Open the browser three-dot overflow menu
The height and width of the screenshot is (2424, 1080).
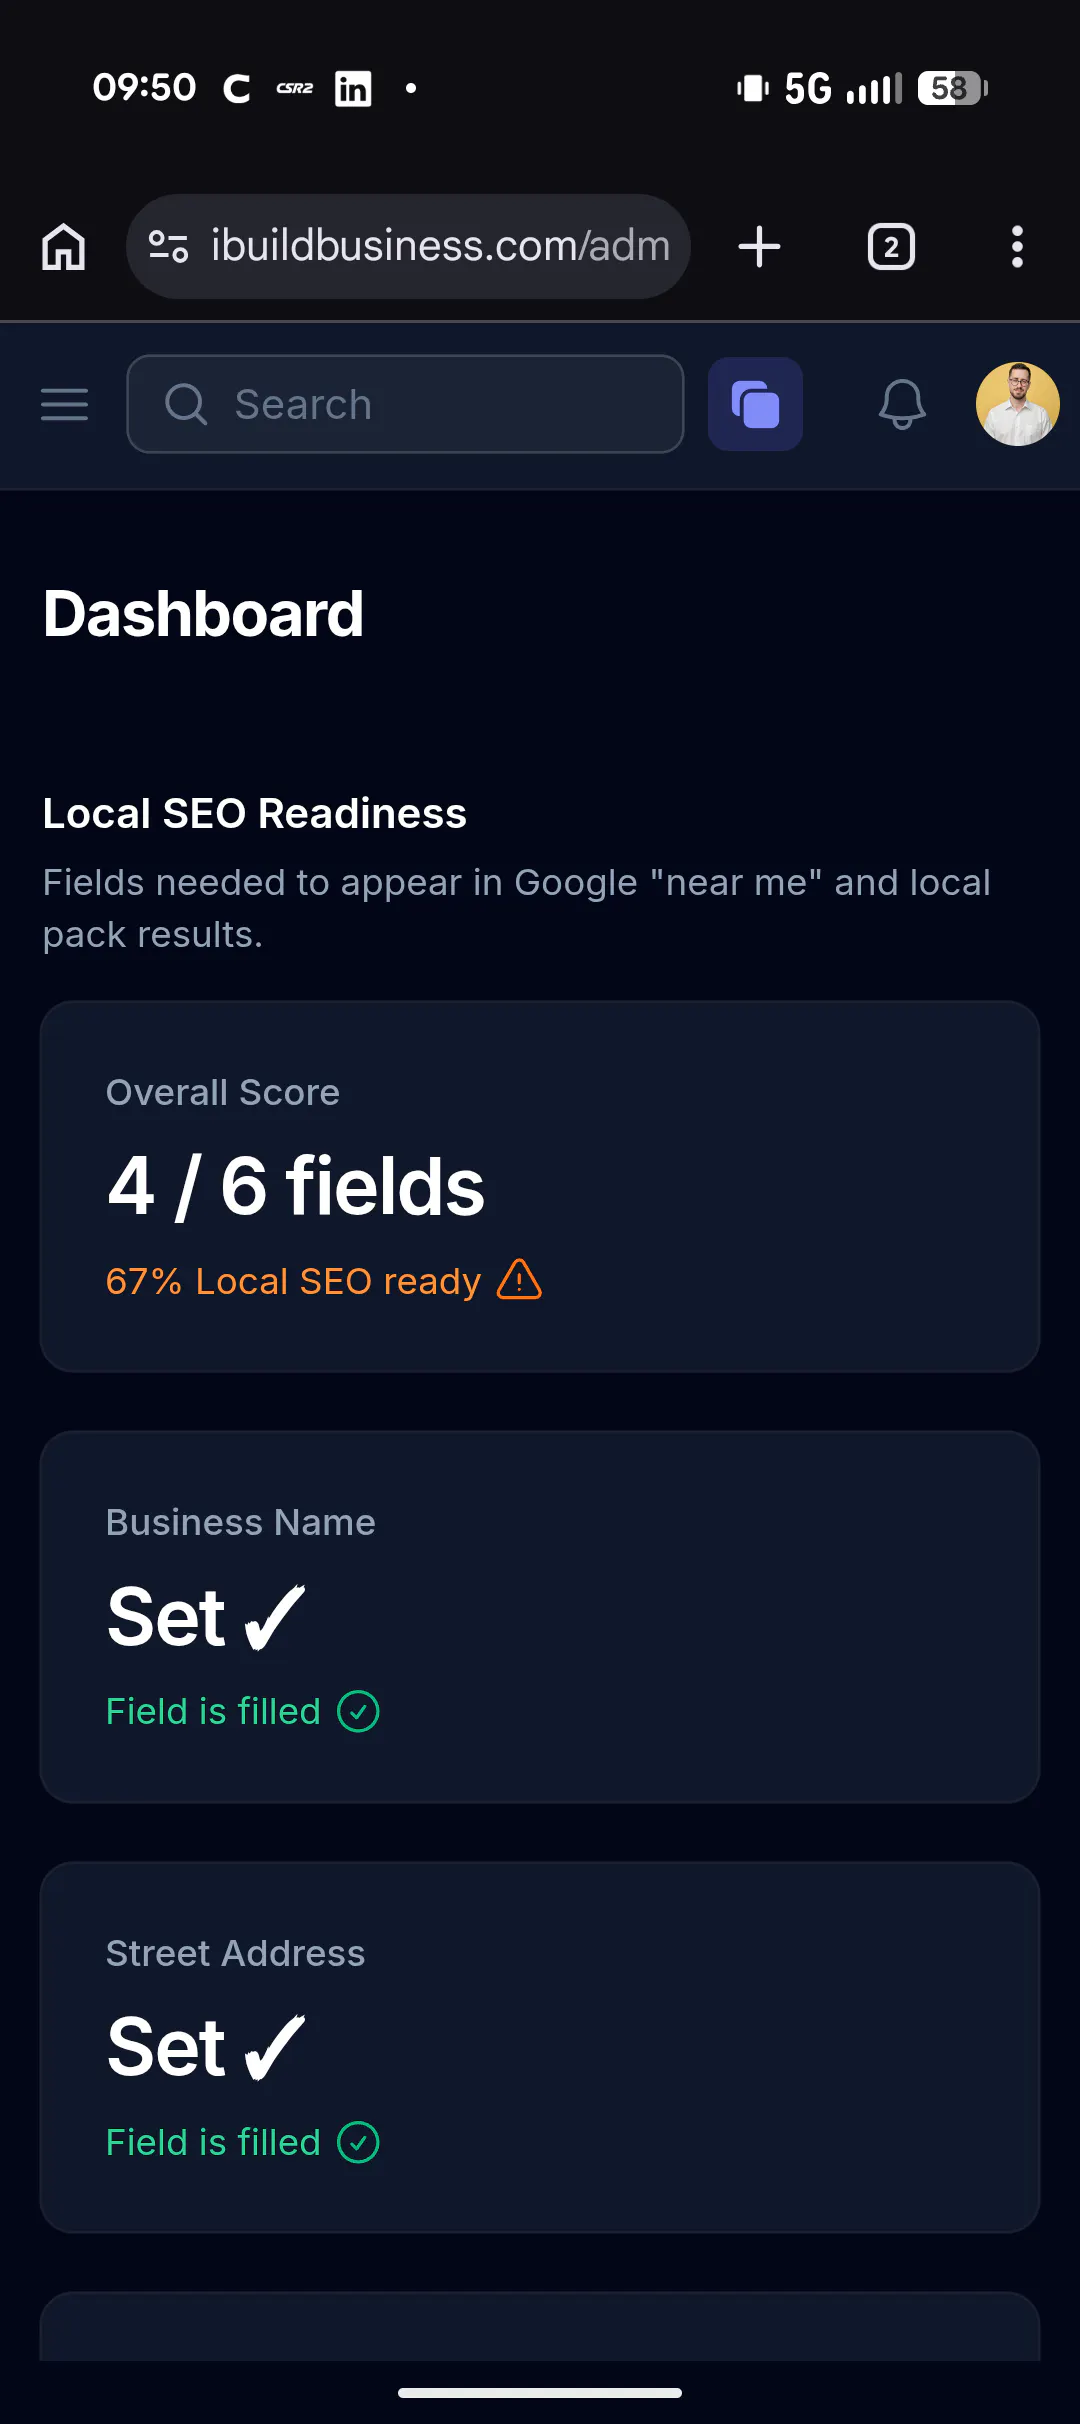[x=1017, y=247]
